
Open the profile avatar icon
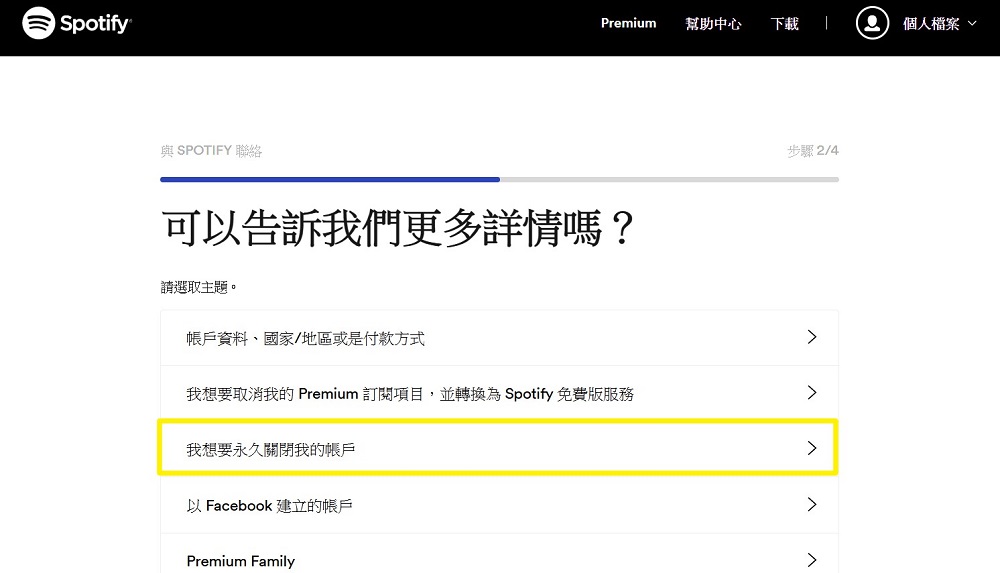(x=872, y=23)
